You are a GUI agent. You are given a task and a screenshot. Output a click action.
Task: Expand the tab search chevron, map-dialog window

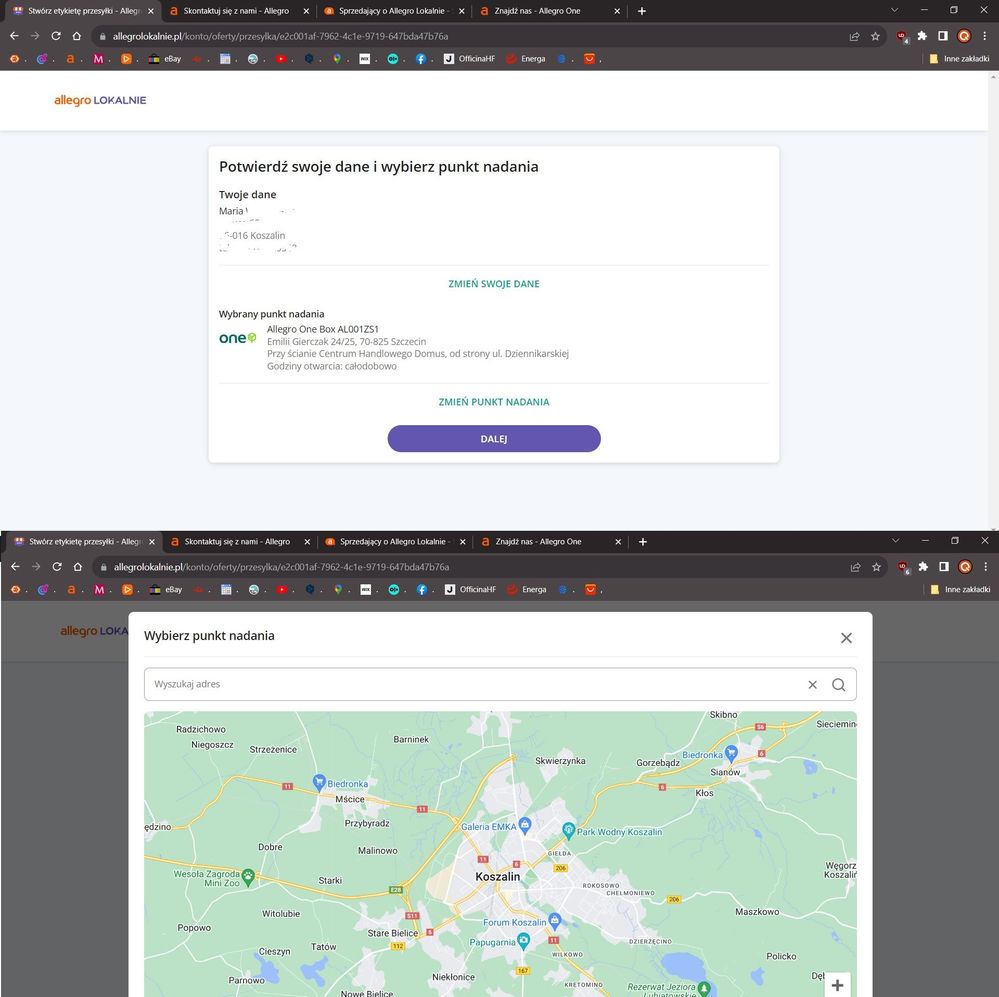pos(896,541)
